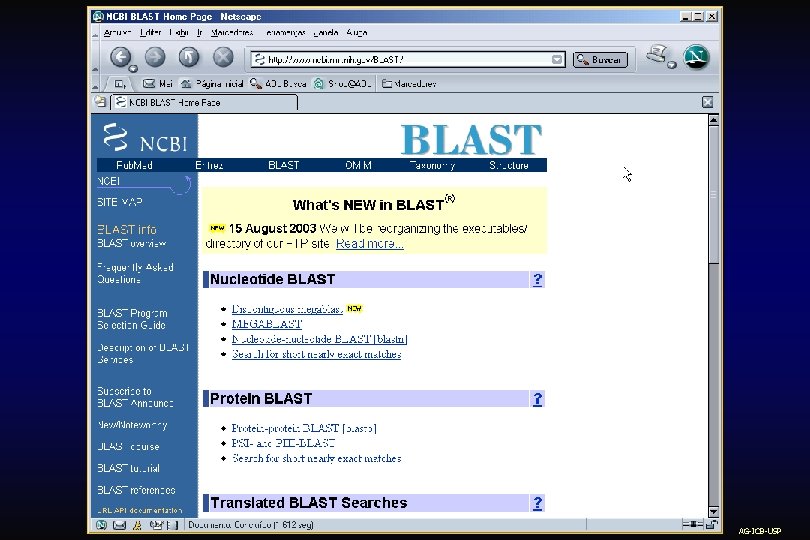Open the Janela menu
The width and height of the screenshot is (810, 540).
click(325, 33)
